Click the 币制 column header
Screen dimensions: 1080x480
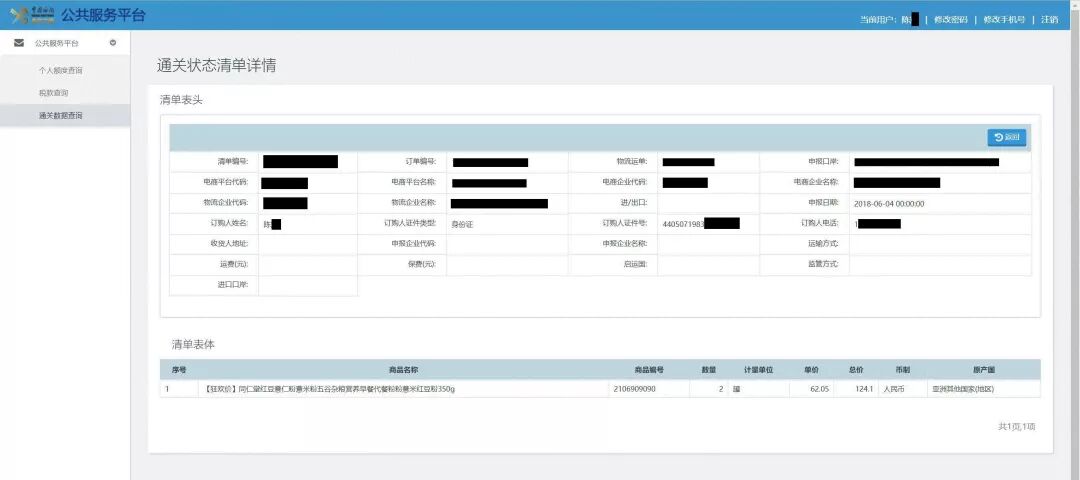click(x=902, y=370)
